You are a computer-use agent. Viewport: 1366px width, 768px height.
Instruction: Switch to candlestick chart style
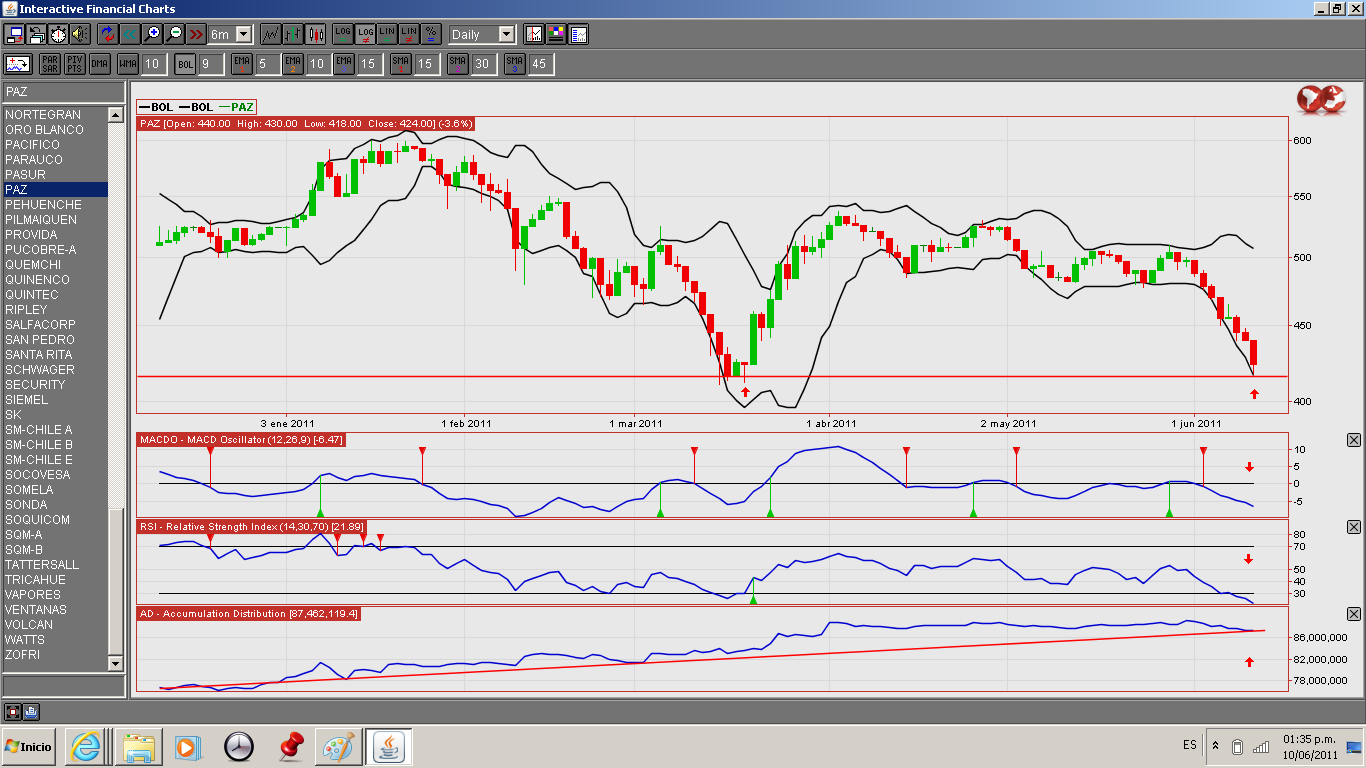pos(315,34)
